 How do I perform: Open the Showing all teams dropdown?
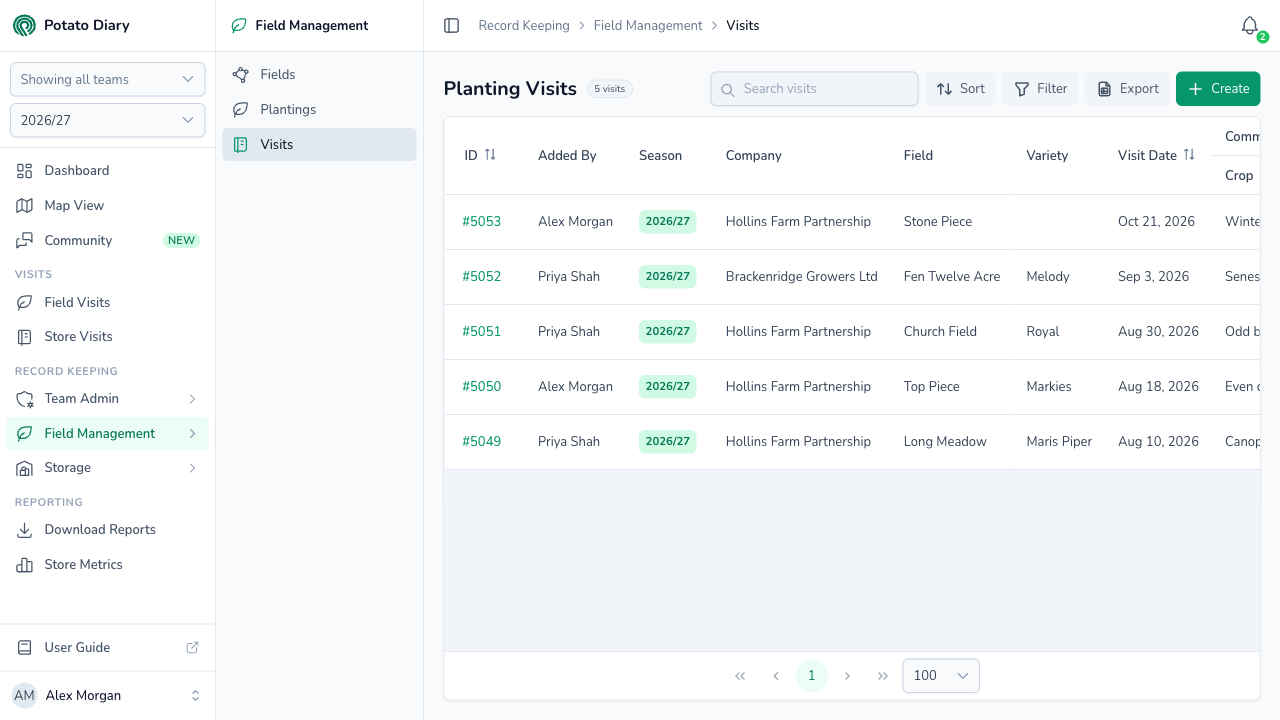(108, 79)
